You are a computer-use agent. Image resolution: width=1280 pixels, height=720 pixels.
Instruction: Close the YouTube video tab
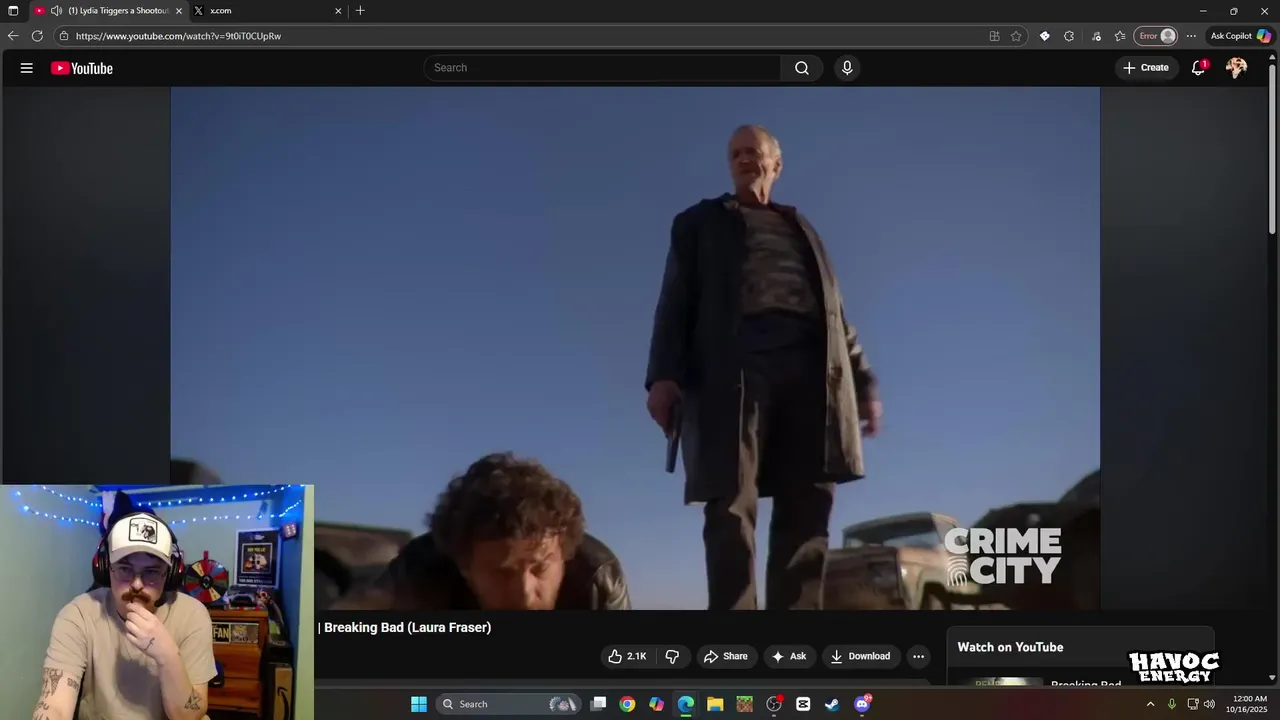(179, 11)
